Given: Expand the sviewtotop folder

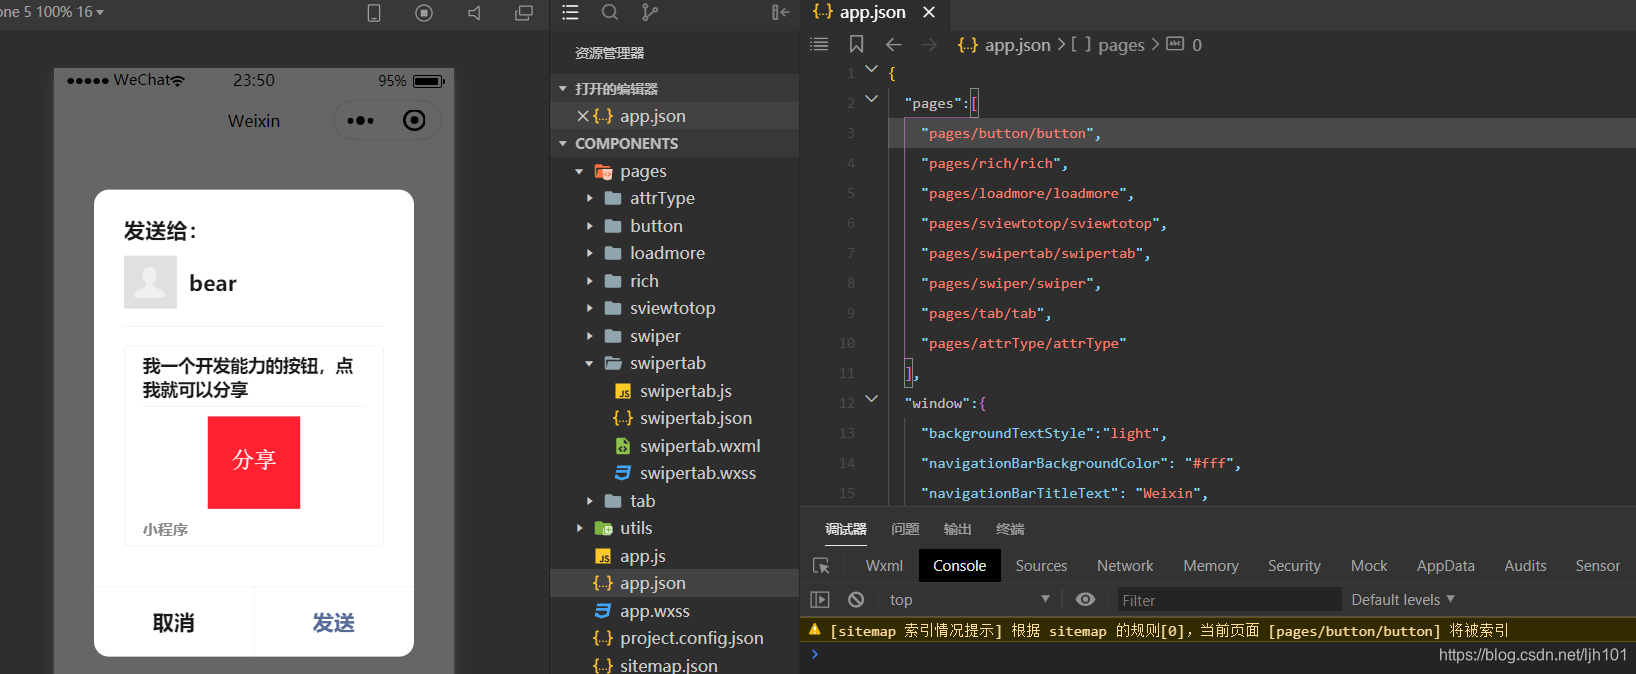Looking at the screenshot, I should click(590, 309).
